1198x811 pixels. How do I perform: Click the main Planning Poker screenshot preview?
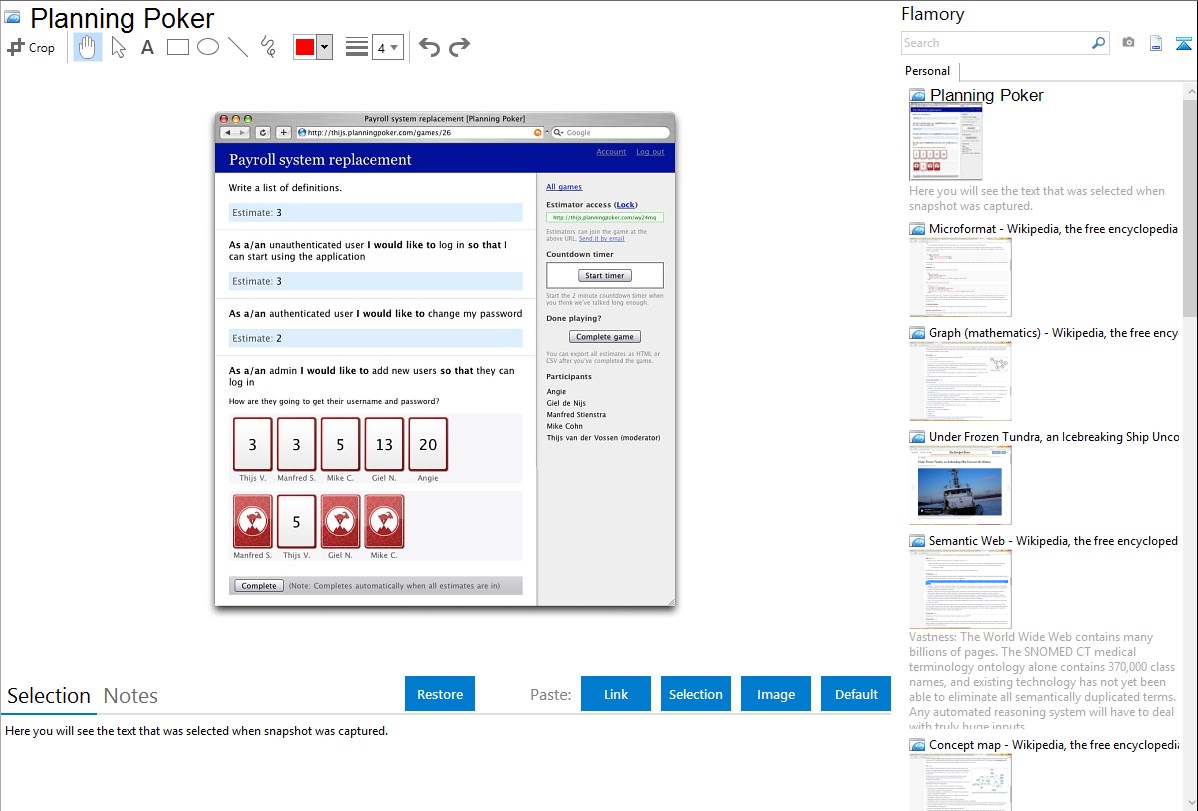445,360
